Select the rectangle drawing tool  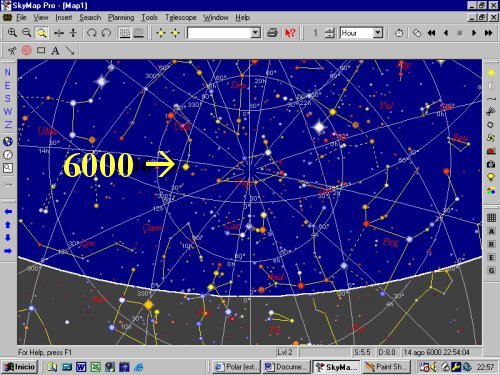click(41, 50)
